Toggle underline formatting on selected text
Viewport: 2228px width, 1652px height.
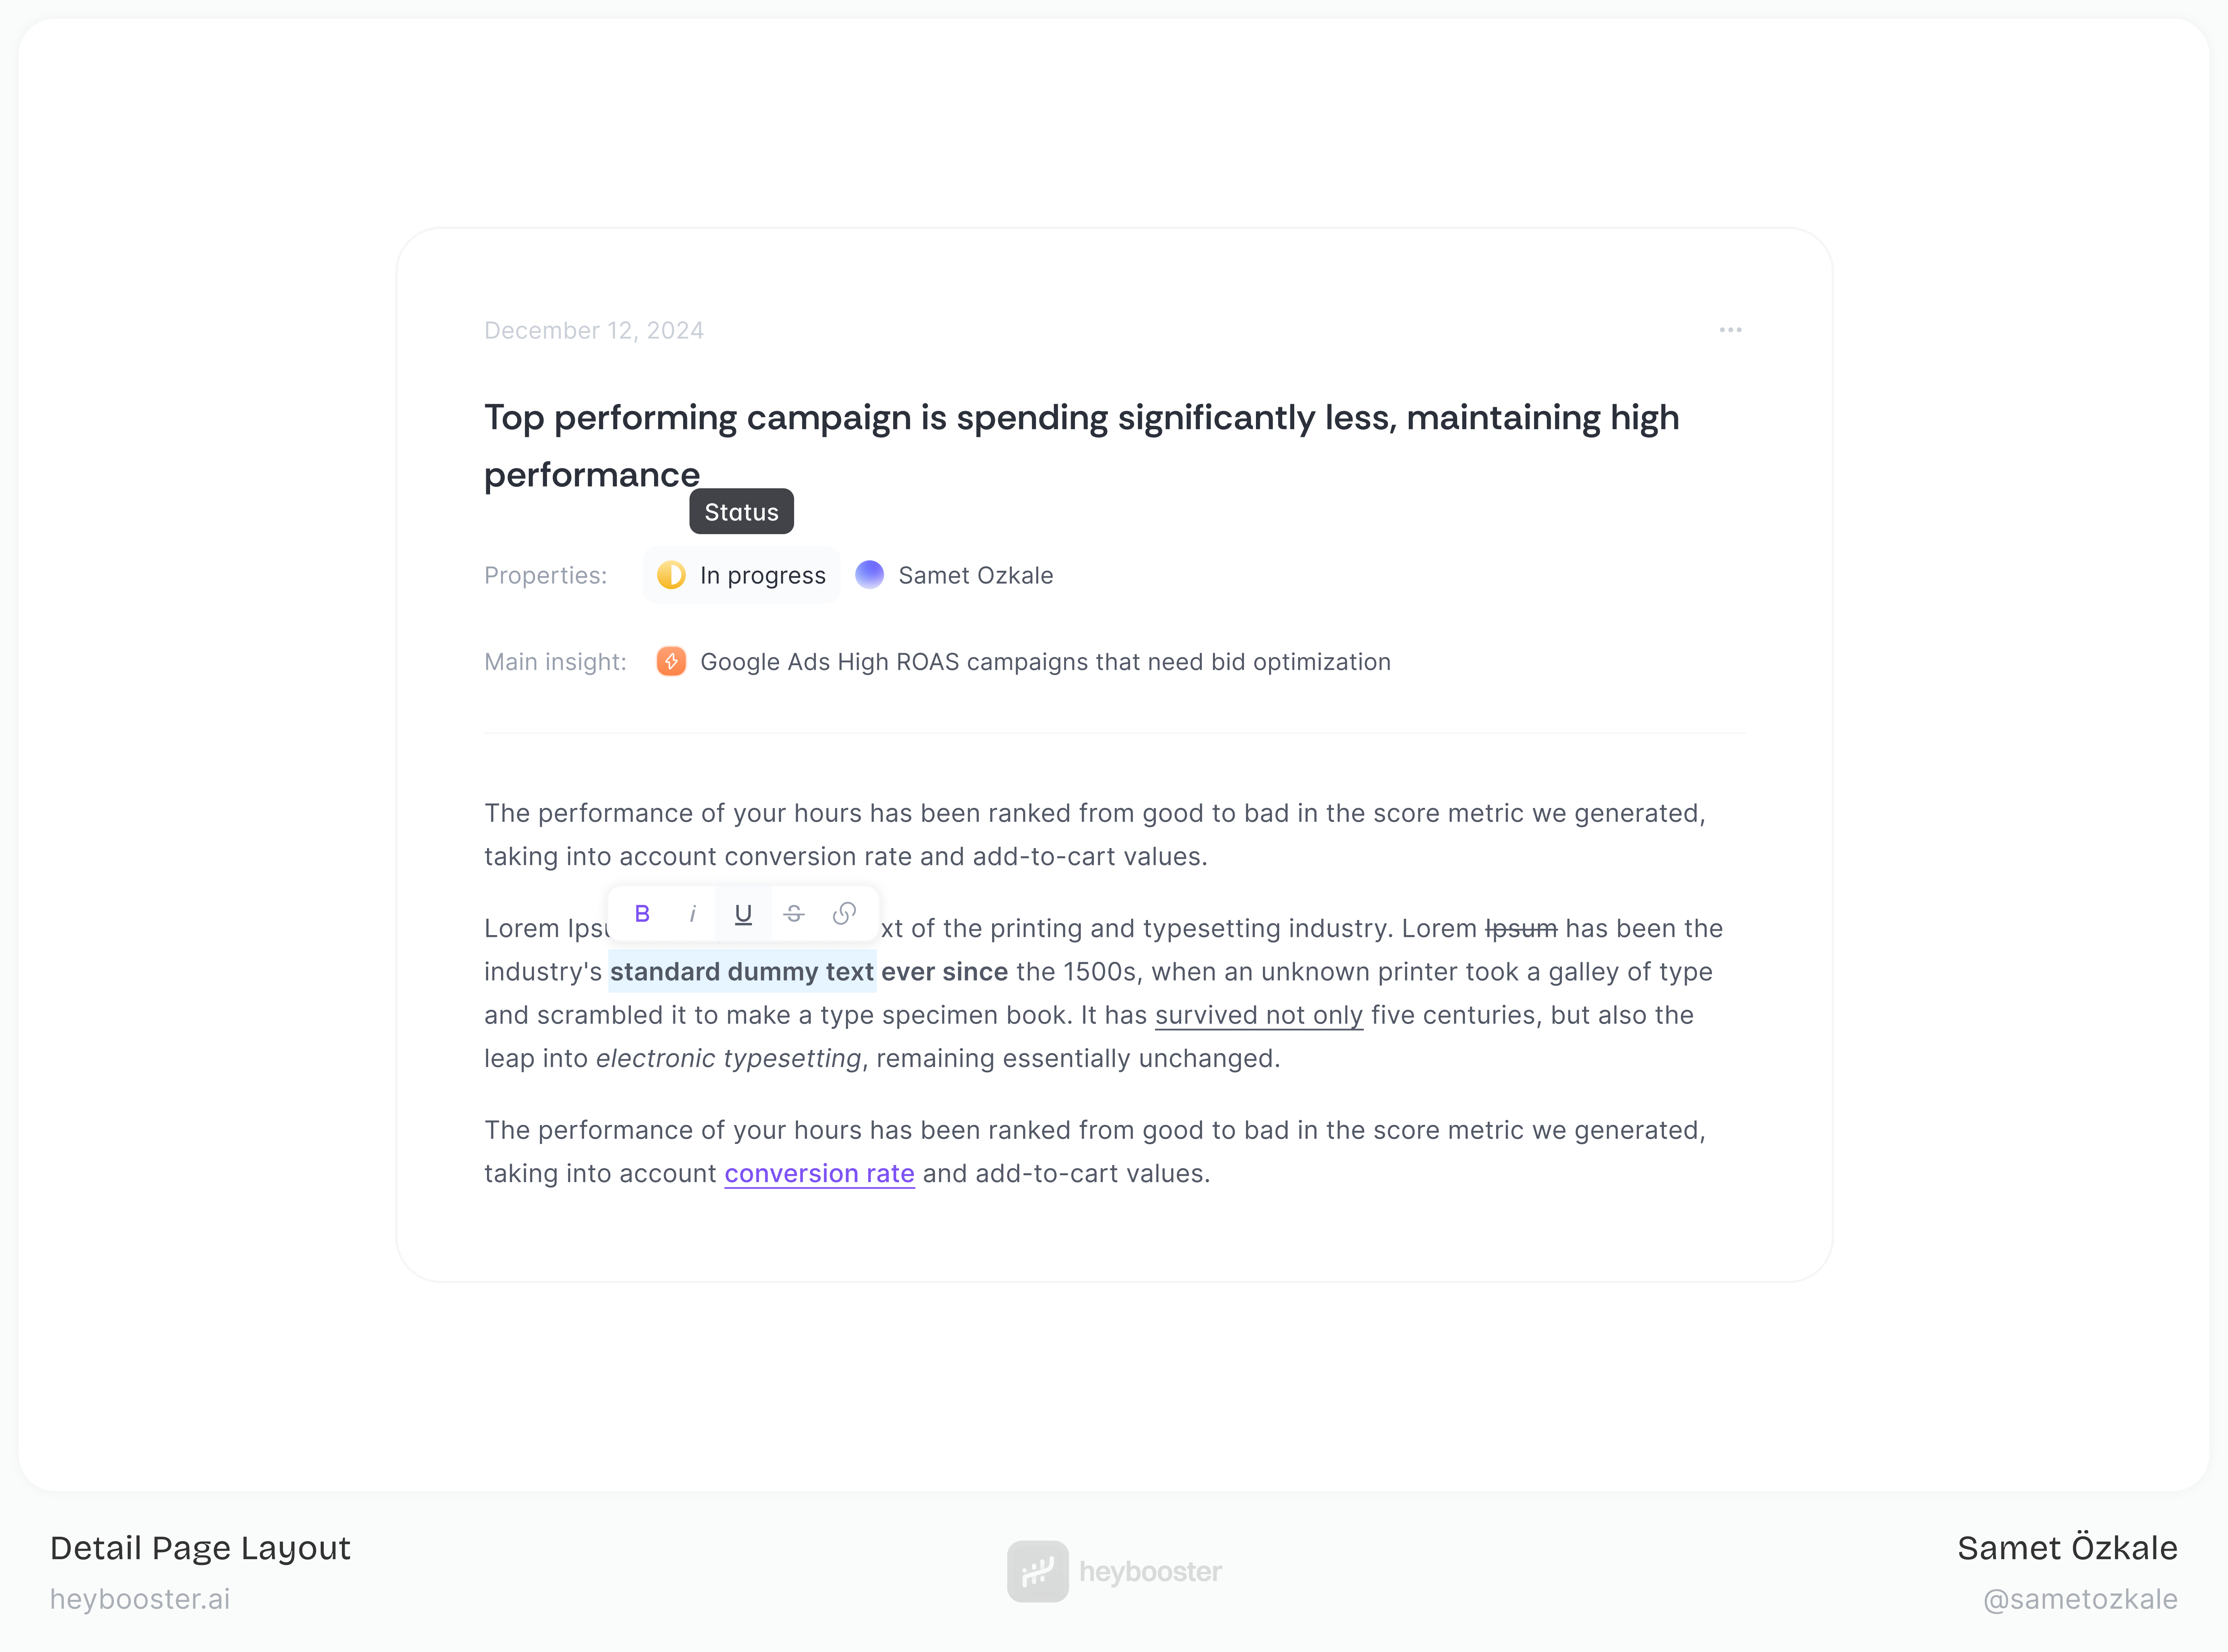(x=743, y=913)
